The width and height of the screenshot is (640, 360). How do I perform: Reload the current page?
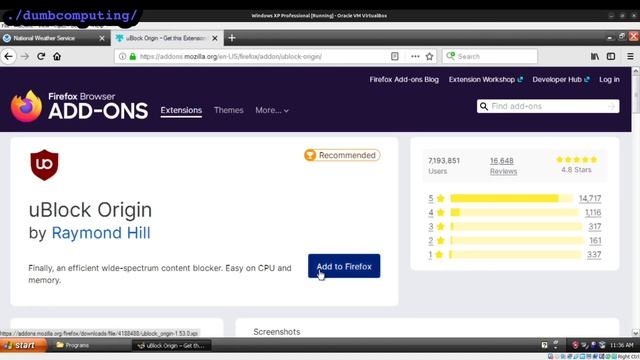click(41, 56)
